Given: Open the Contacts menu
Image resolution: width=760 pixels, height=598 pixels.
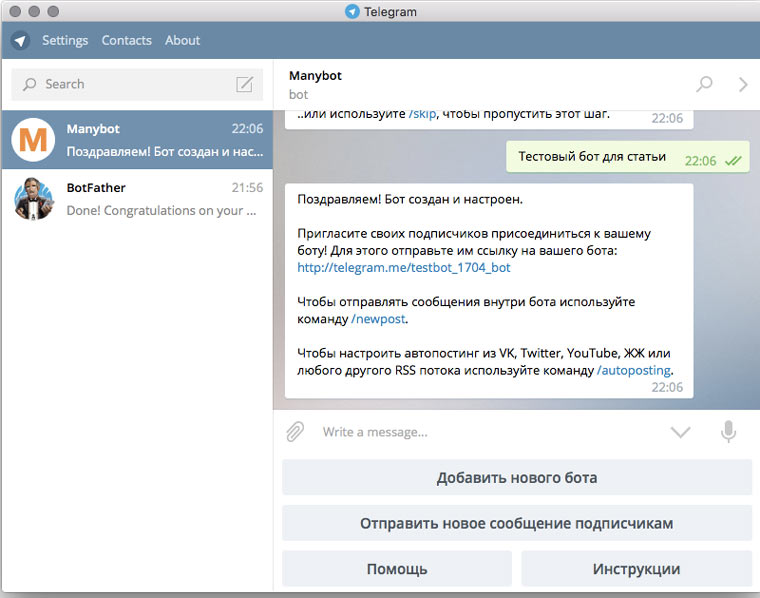Looking at the screenshot, I should pyautogui.click(x=127, y=40).
